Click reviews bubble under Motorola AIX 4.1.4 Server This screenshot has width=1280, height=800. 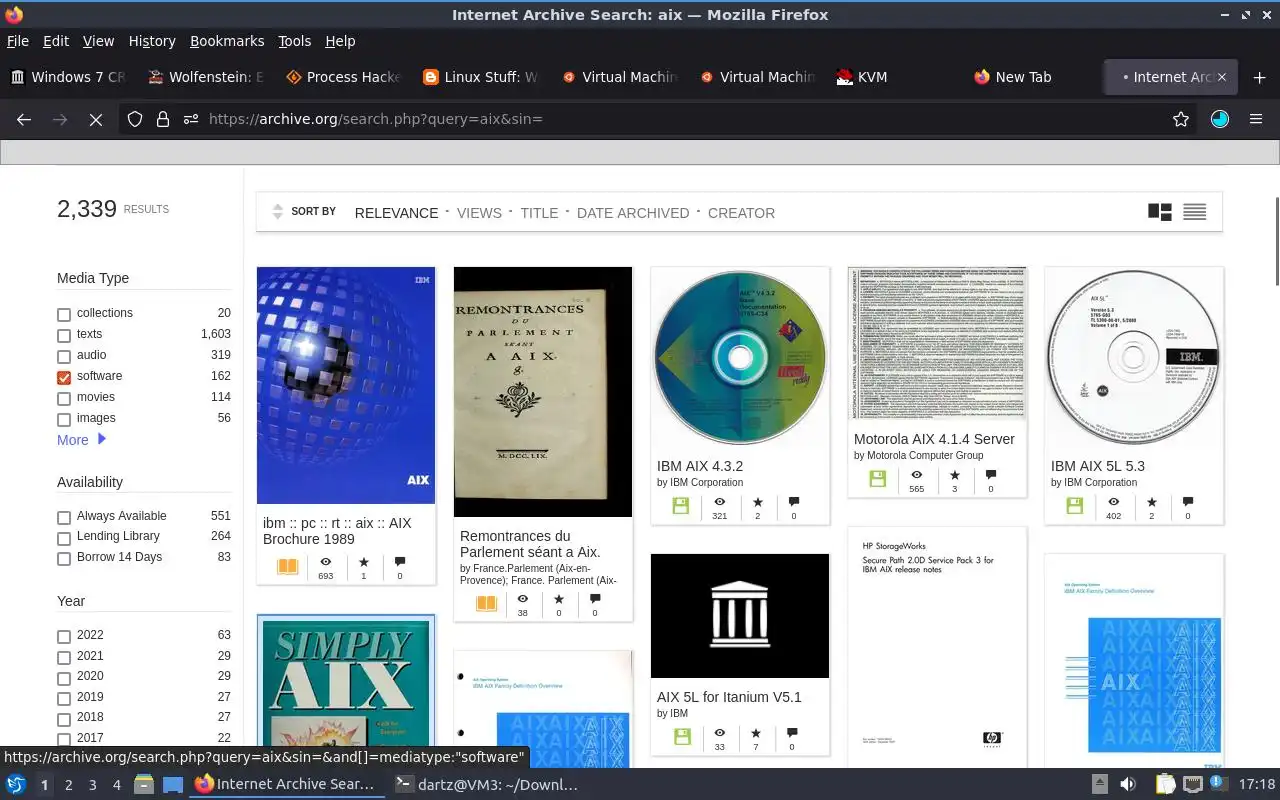click(991, 475)
